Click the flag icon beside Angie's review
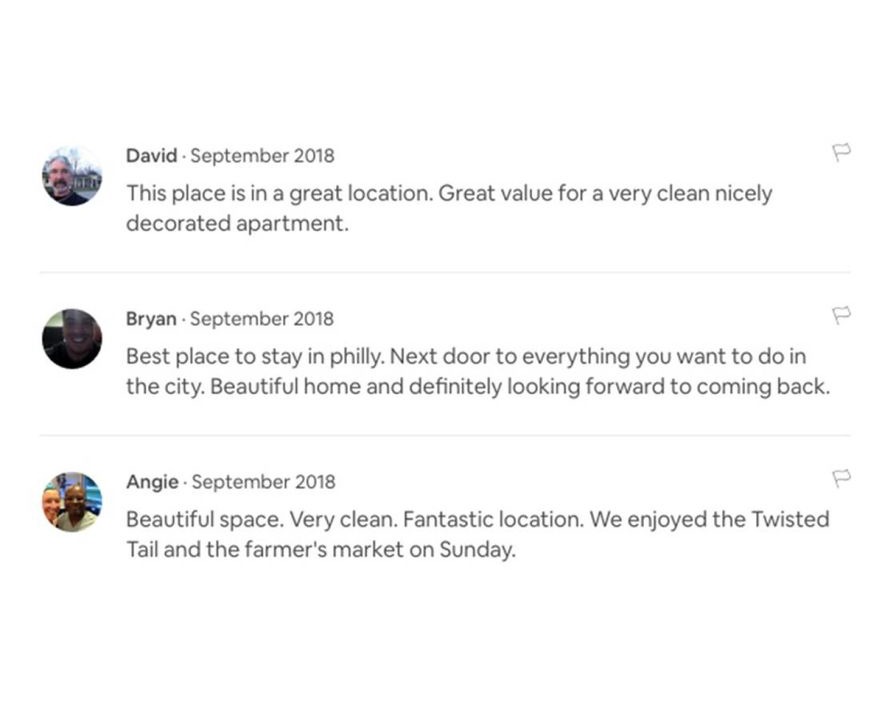Viewport: 896px width, 720px height. (x=841, y=479)
